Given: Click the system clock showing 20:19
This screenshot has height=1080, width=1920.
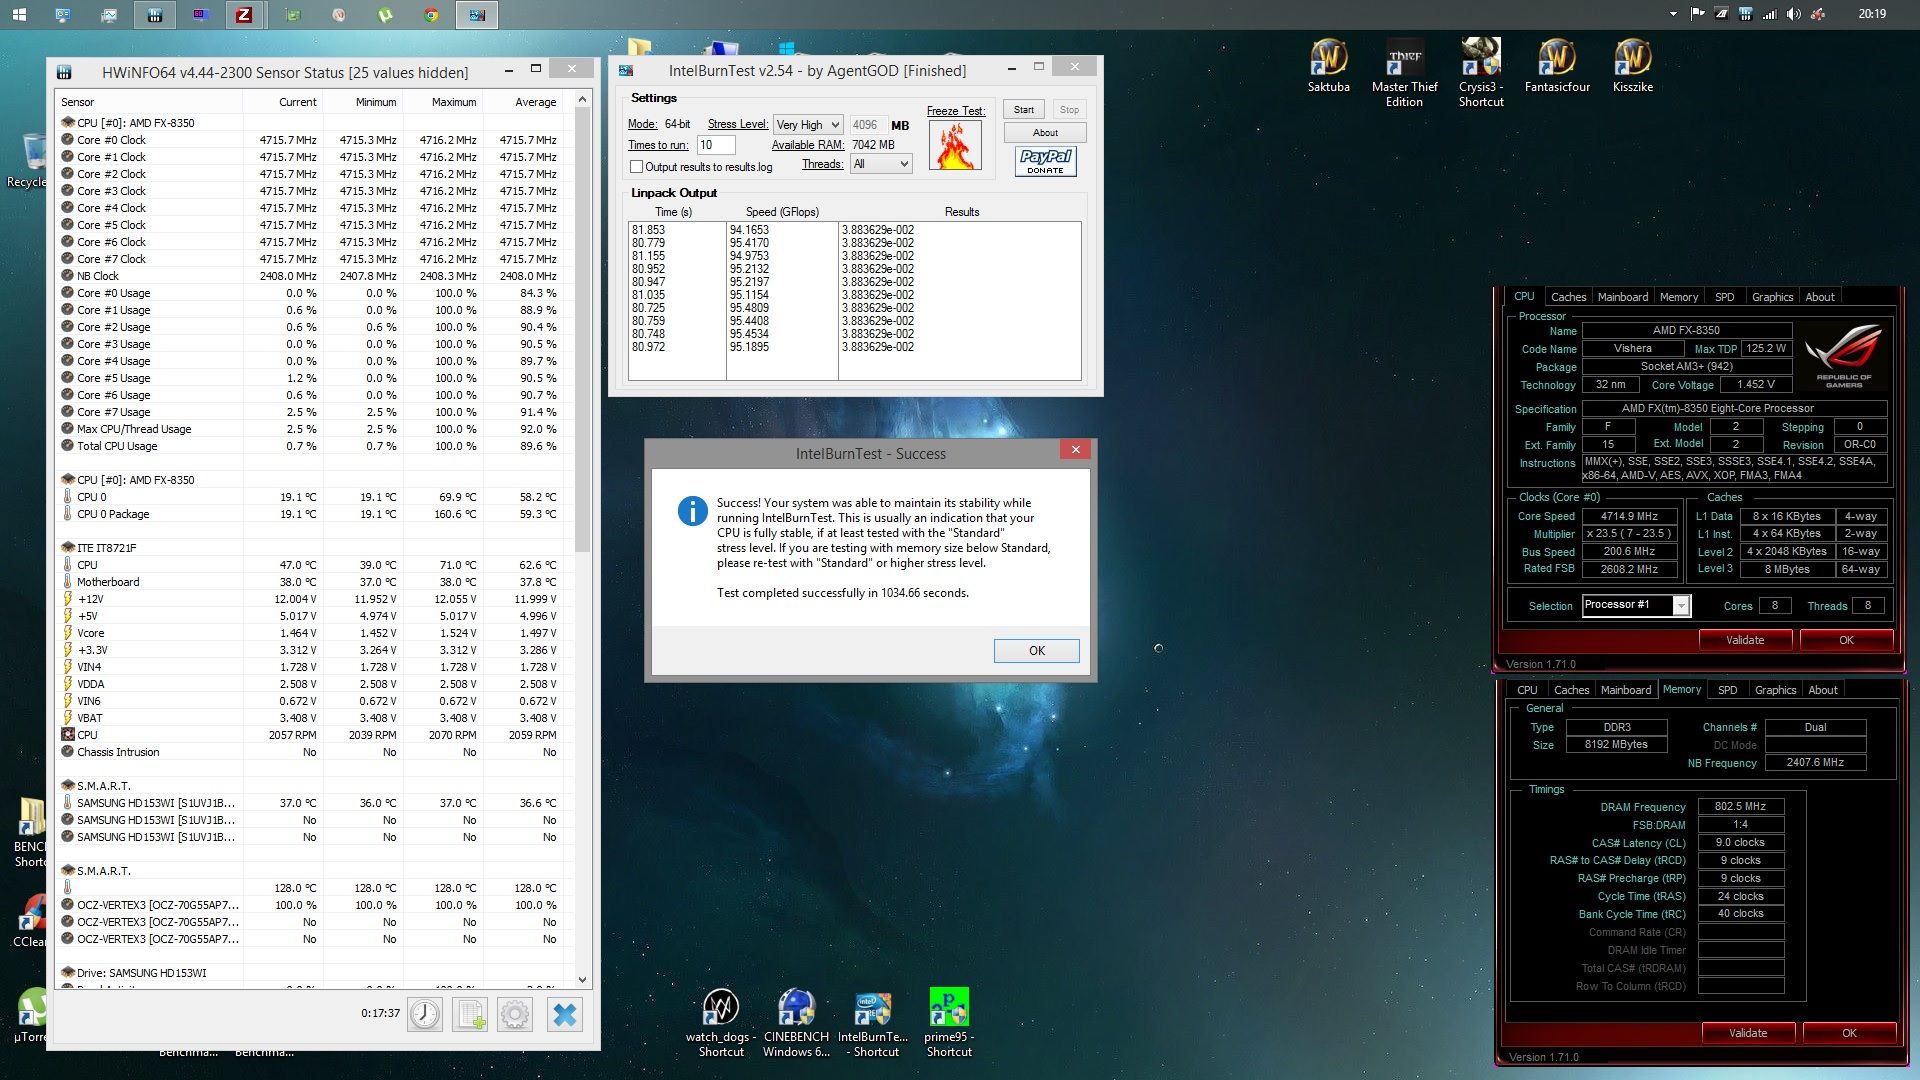Looking at the screenshot, I should 1872,14.
